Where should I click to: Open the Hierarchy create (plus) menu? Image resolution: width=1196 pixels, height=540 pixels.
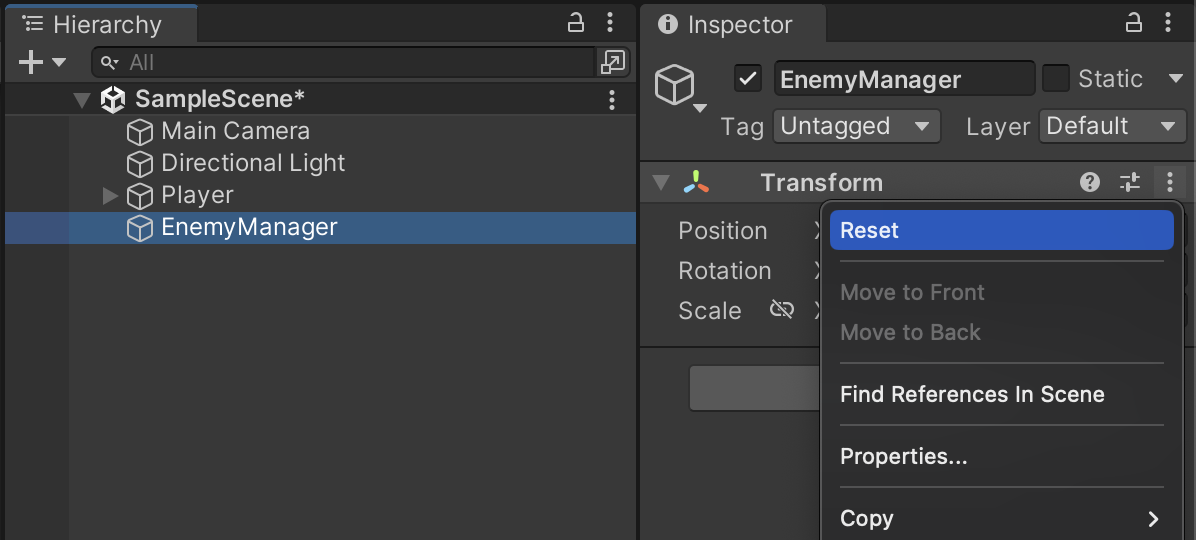coord(41,63)
